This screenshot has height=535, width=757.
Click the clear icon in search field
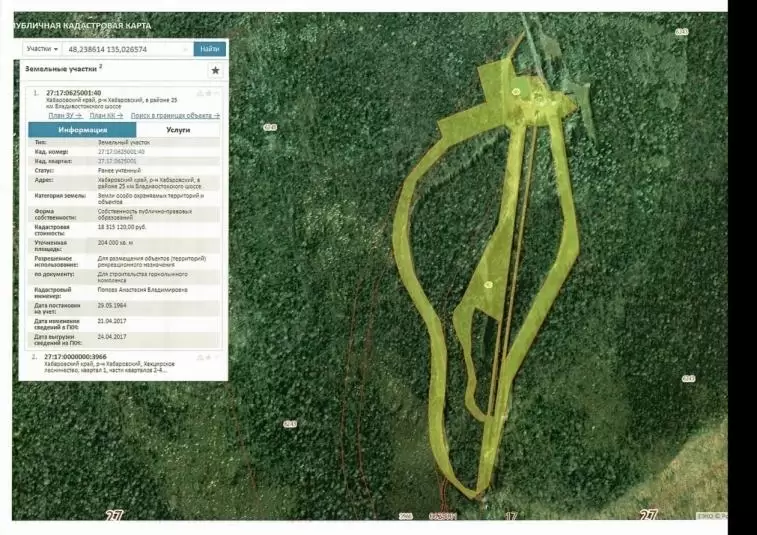[185, 48]
